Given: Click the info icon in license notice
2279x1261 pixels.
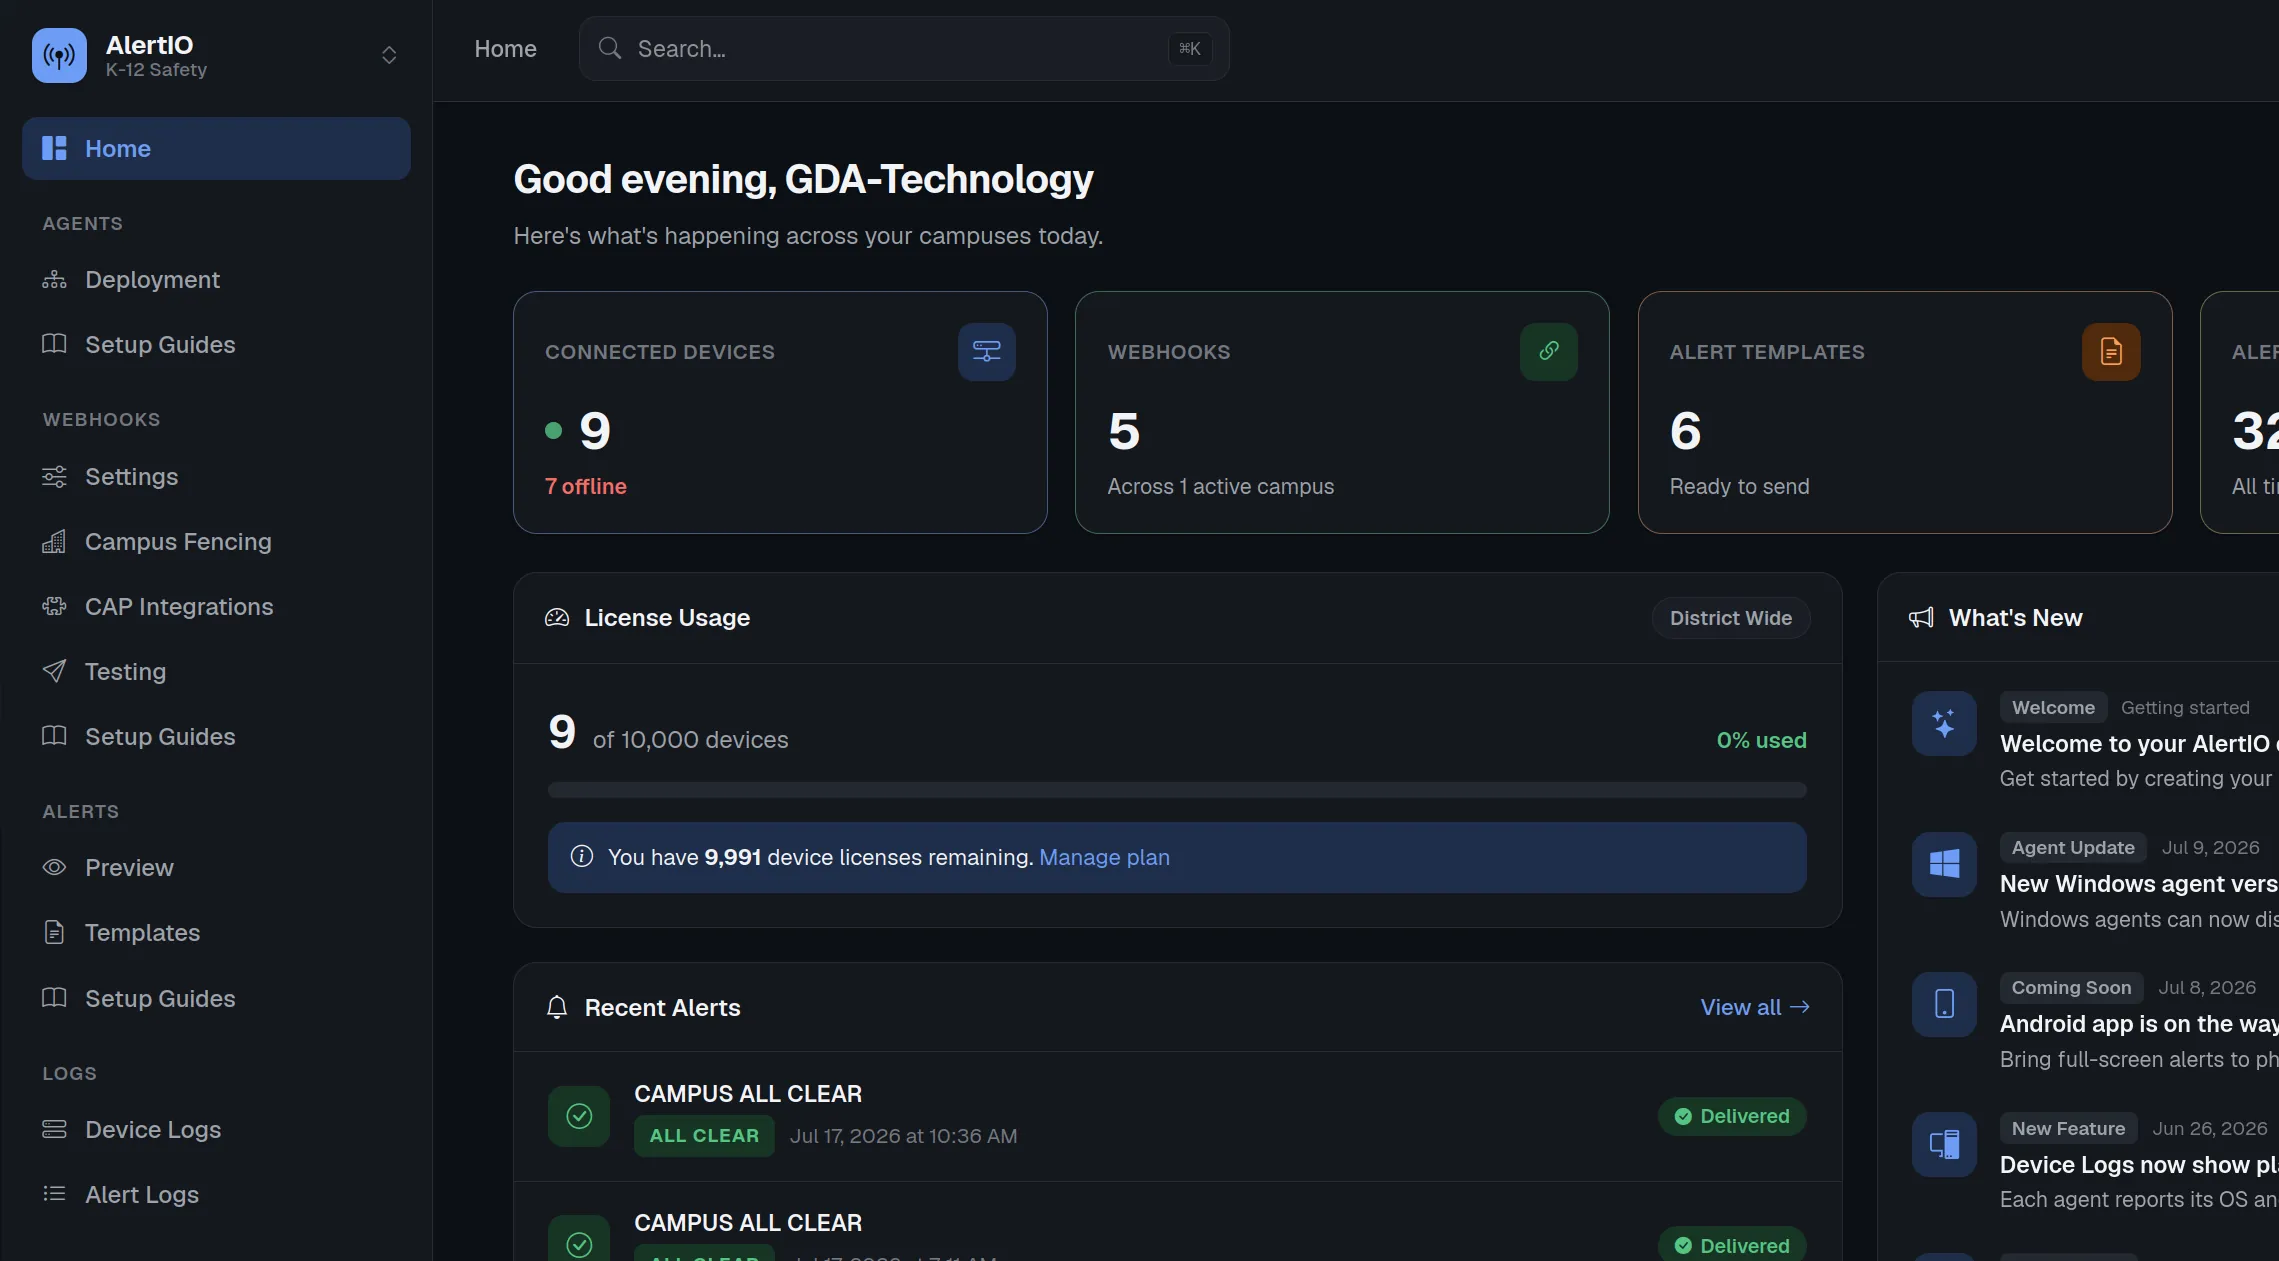Looking at the screenshot, I should coord(582,857).
